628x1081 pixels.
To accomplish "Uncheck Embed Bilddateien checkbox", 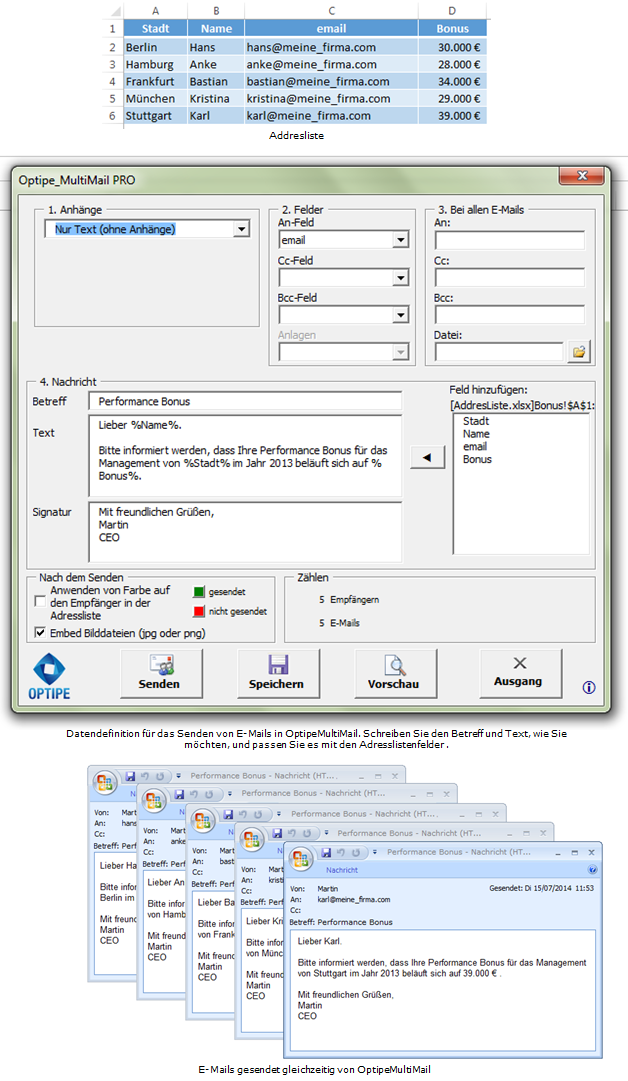I will click(x=40, y=632).
